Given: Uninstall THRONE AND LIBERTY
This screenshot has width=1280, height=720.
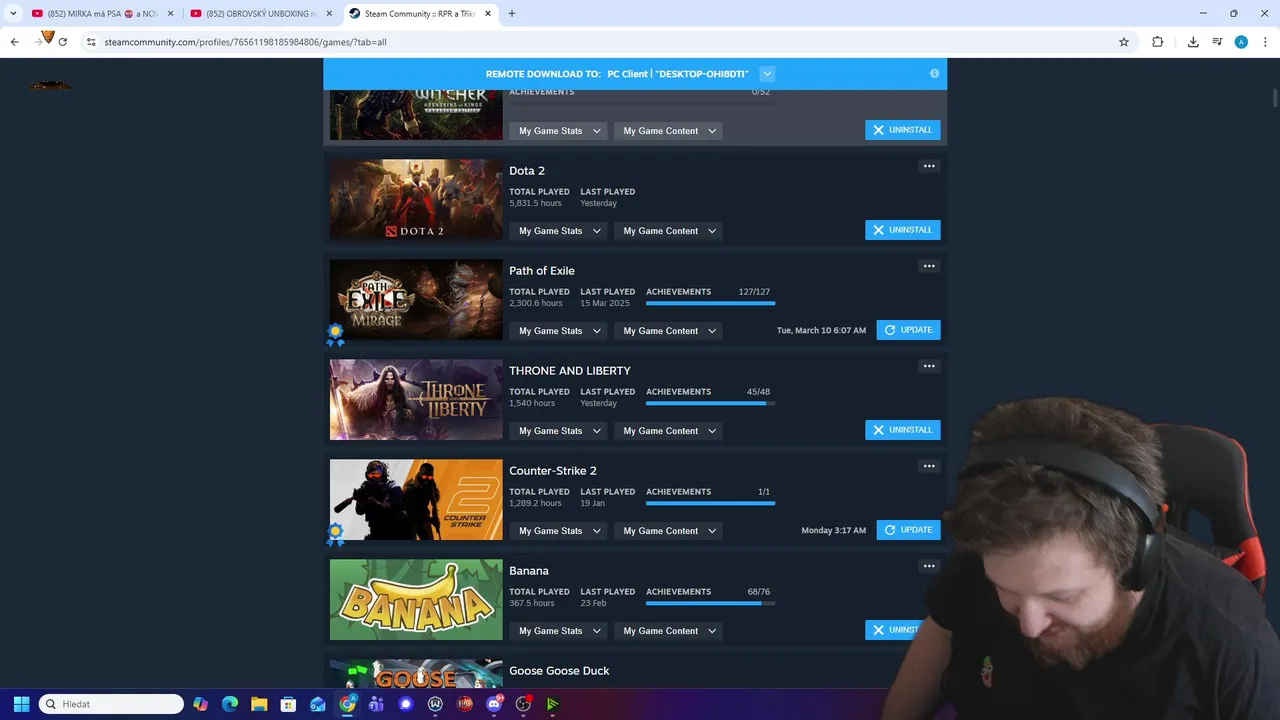Looking at the screenshot, I should pyautogui.click(x=902, y=430).
